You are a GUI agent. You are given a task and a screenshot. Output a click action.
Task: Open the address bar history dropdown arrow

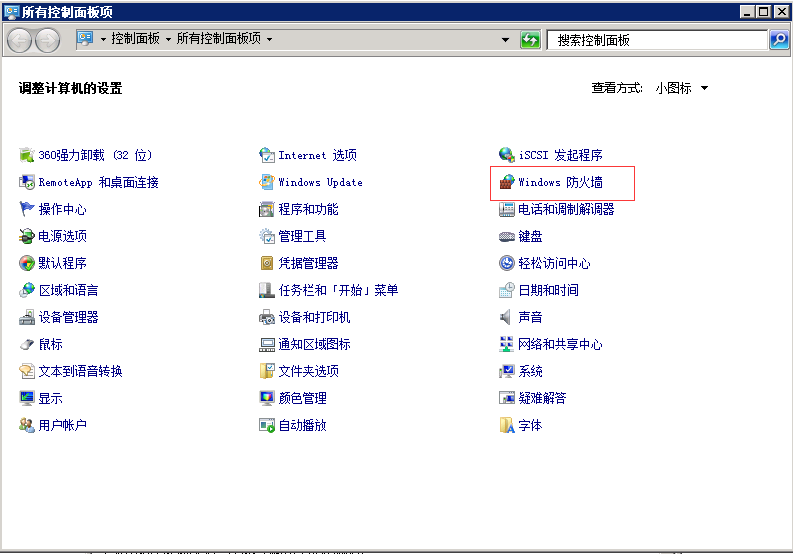506,40
